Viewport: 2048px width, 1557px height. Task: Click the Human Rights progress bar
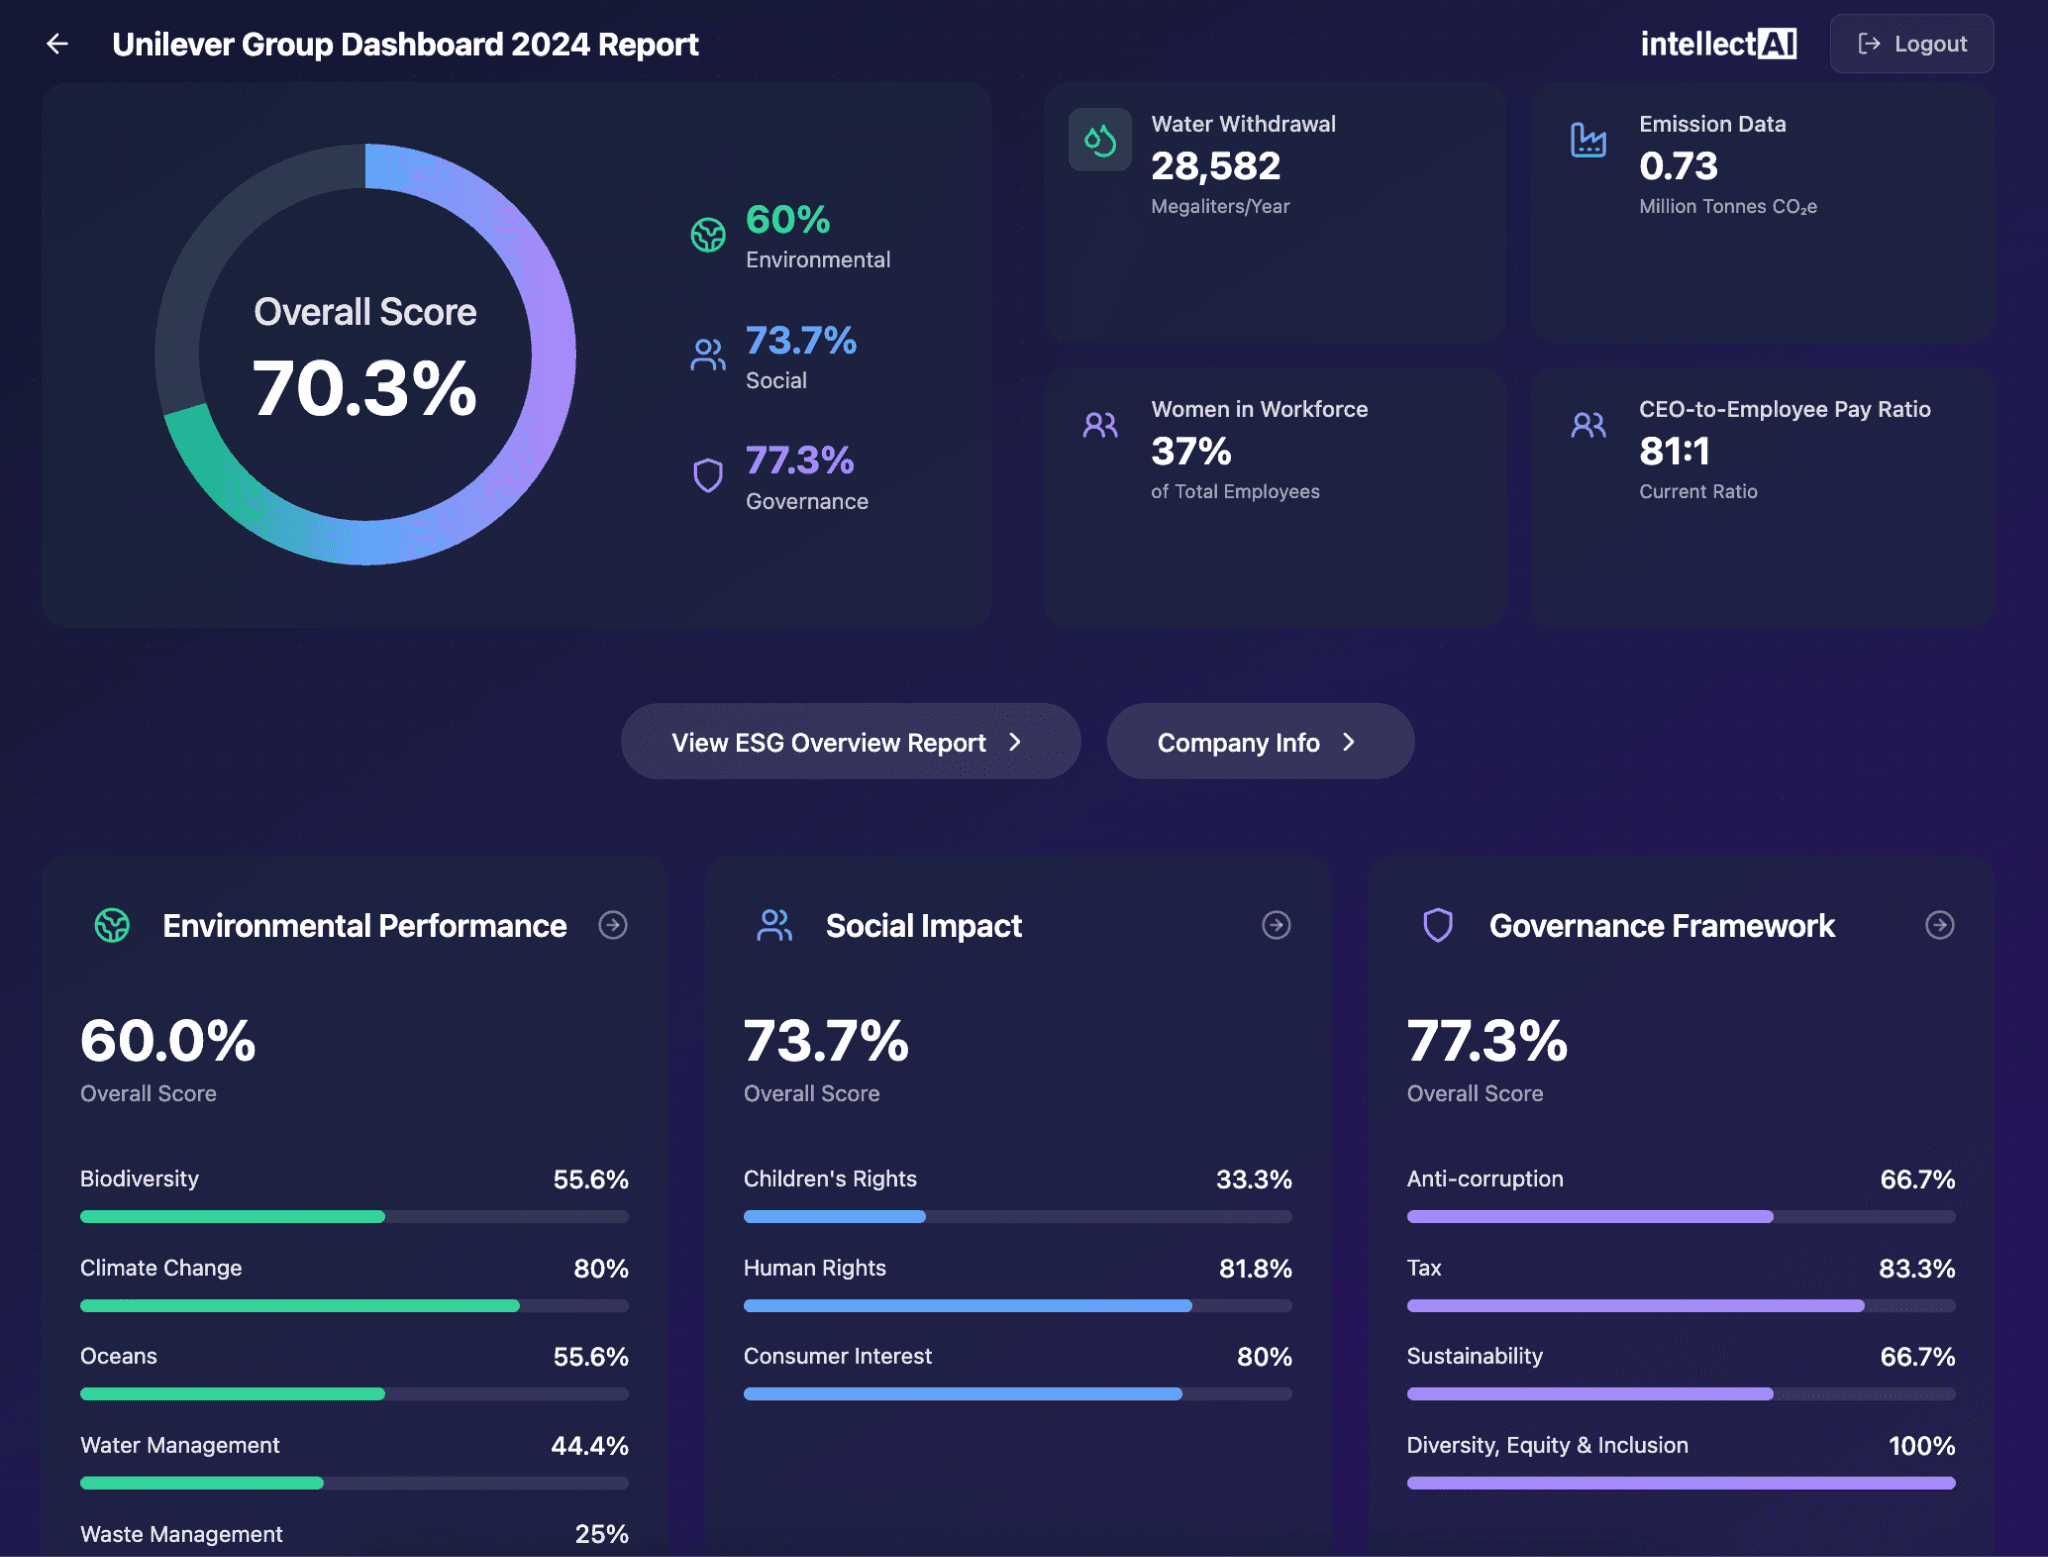pyautogui.click(x=1018, y=1306)
